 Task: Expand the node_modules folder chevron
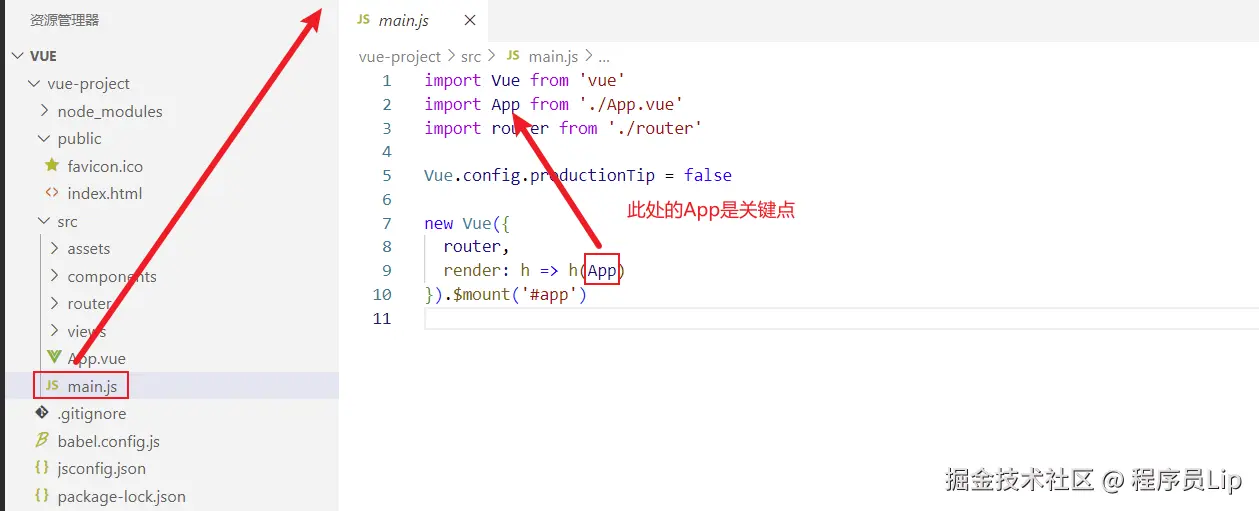44,111
